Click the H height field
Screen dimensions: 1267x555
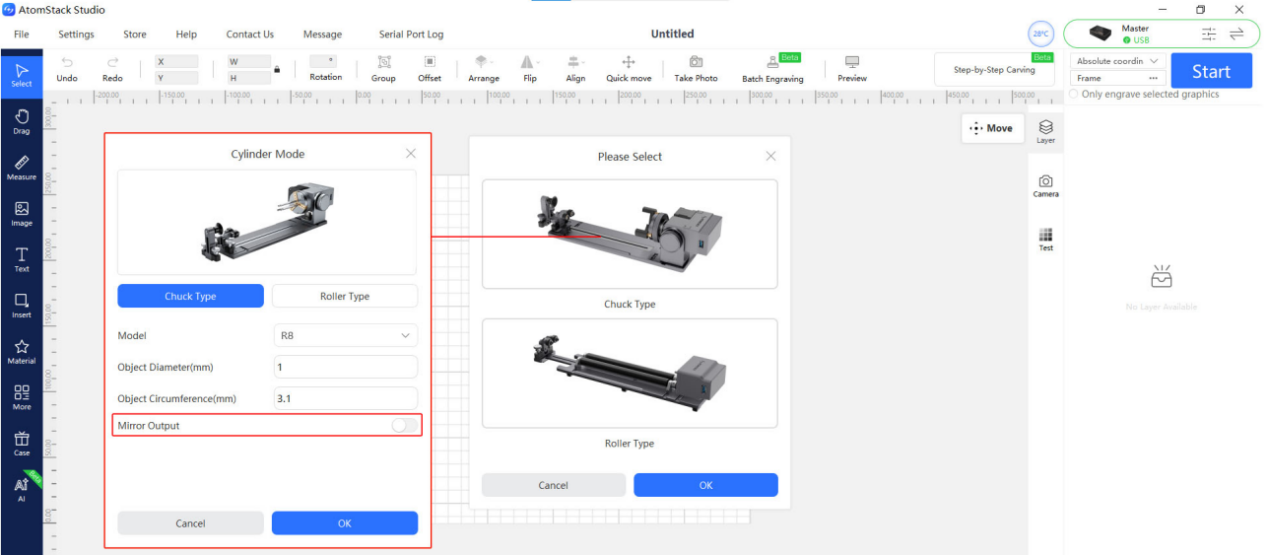(x=248, y=78)
